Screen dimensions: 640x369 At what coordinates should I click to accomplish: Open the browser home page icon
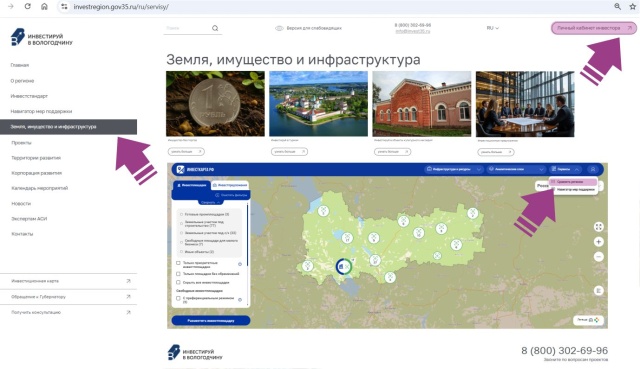(x=44, y=7)
